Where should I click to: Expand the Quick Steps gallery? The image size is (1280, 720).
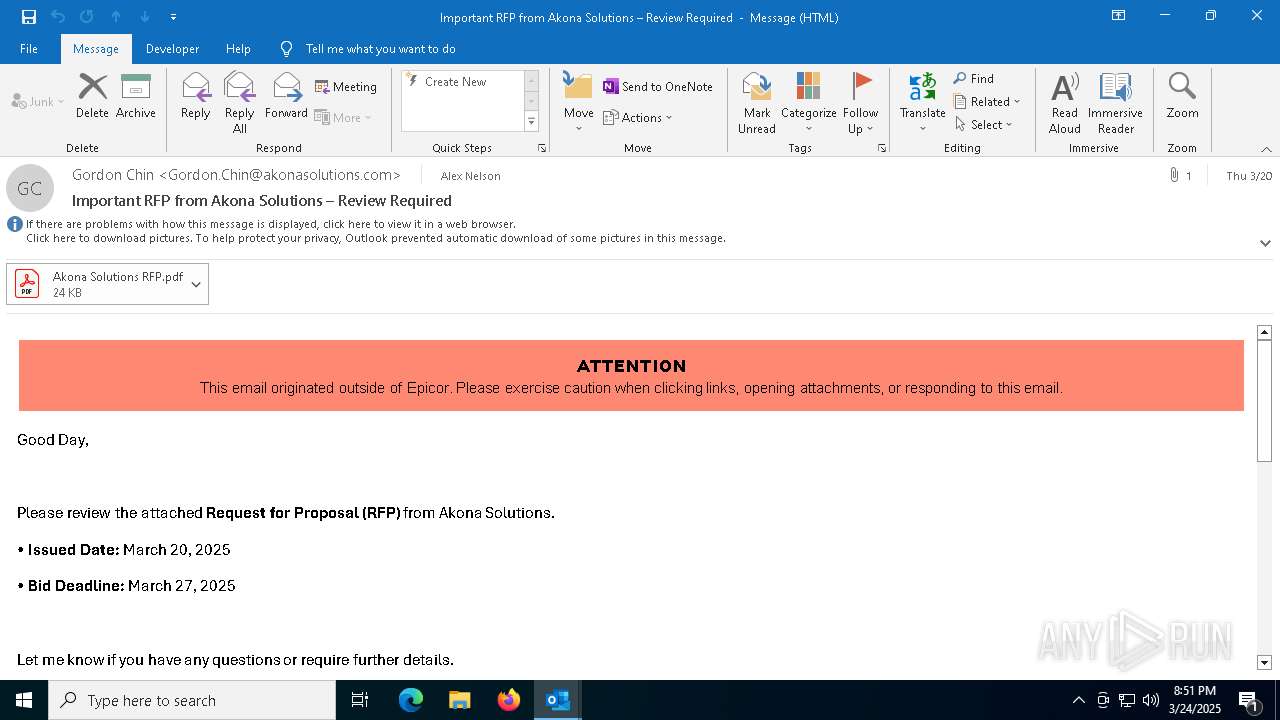pyautogui.click(x=532, y=122)
